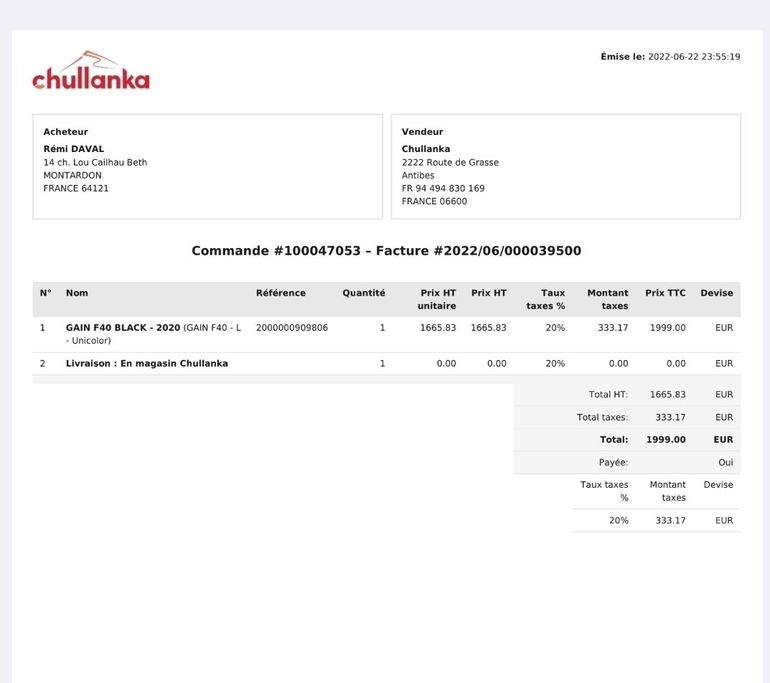The image size is (770, 683).
Task: Click row number 2
Action: (42, 363)
